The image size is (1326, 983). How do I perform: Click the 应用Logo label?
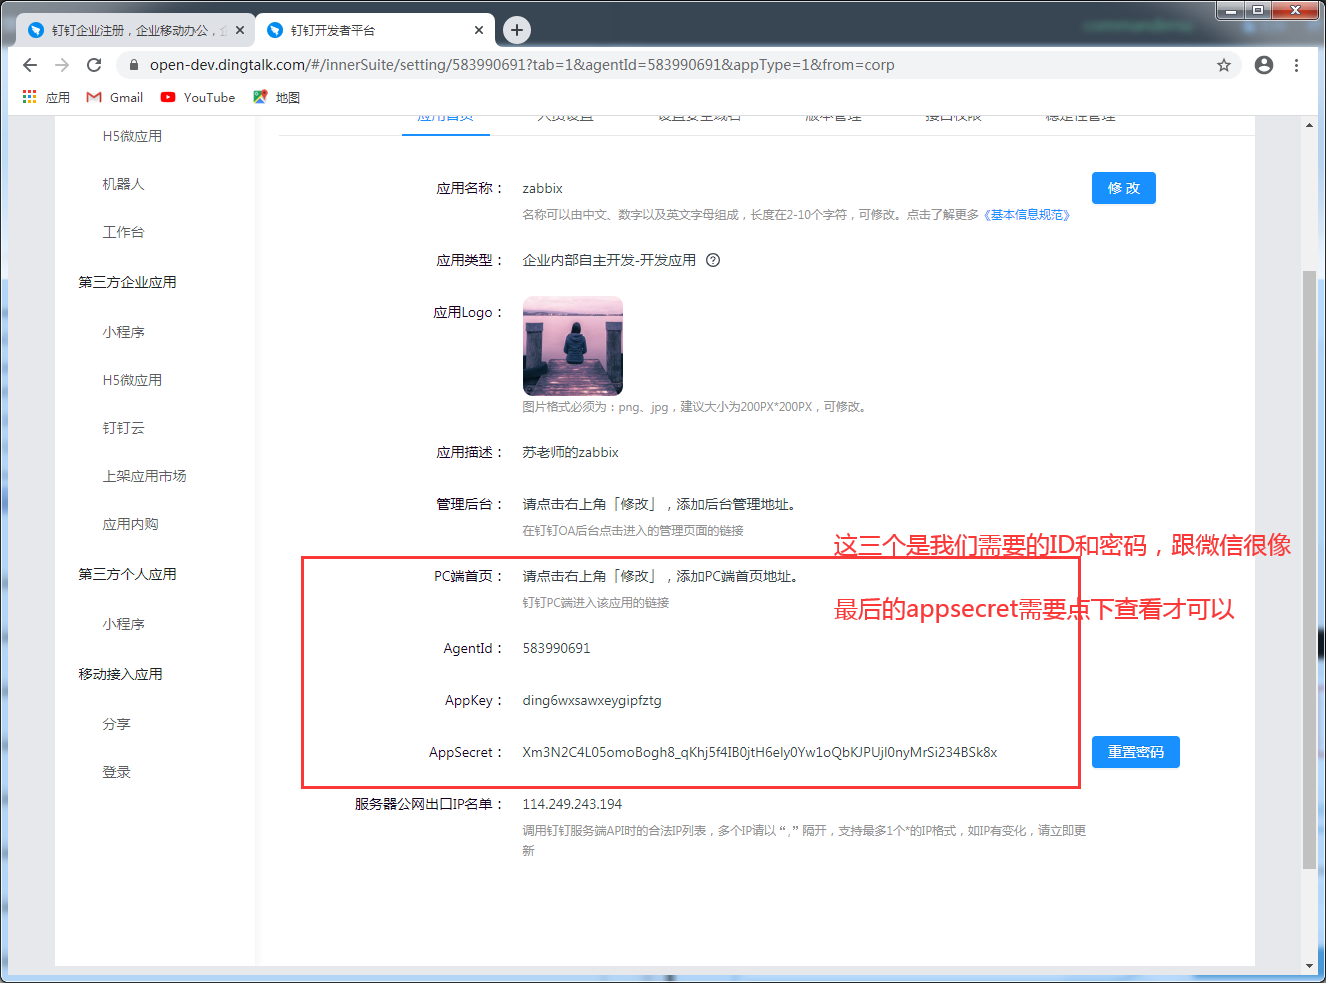click(x=468, y=312)
